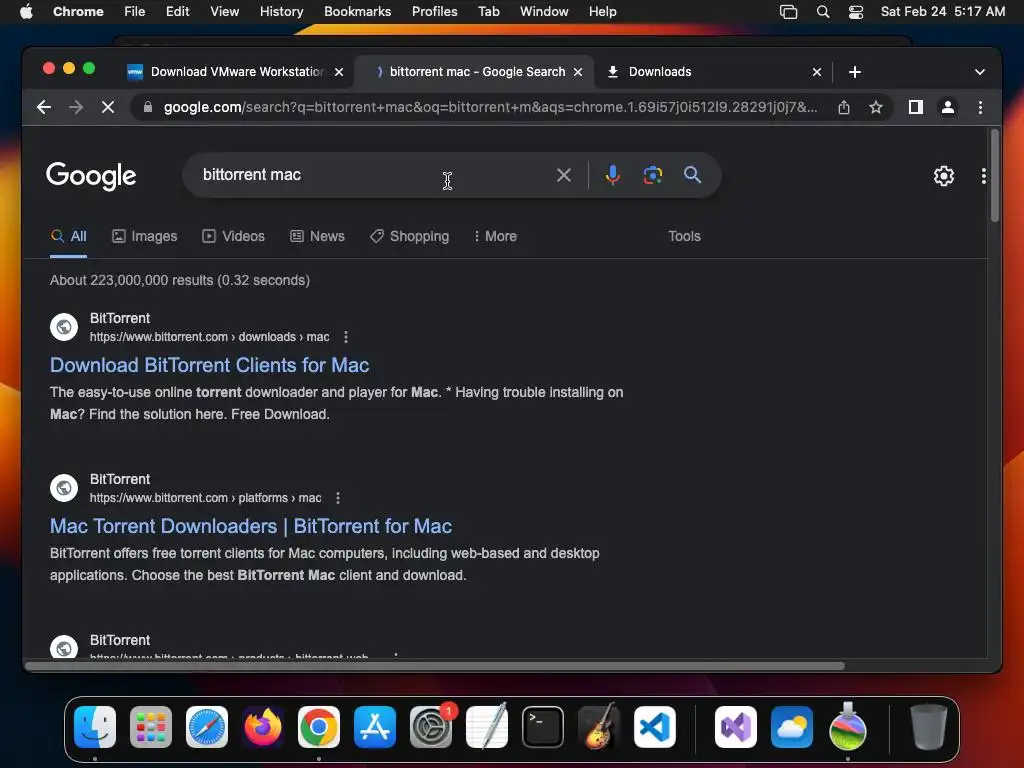Screen dimensions: 1024x768
Task: Search by image with Google Lens
Action: (x=652, y=175)
